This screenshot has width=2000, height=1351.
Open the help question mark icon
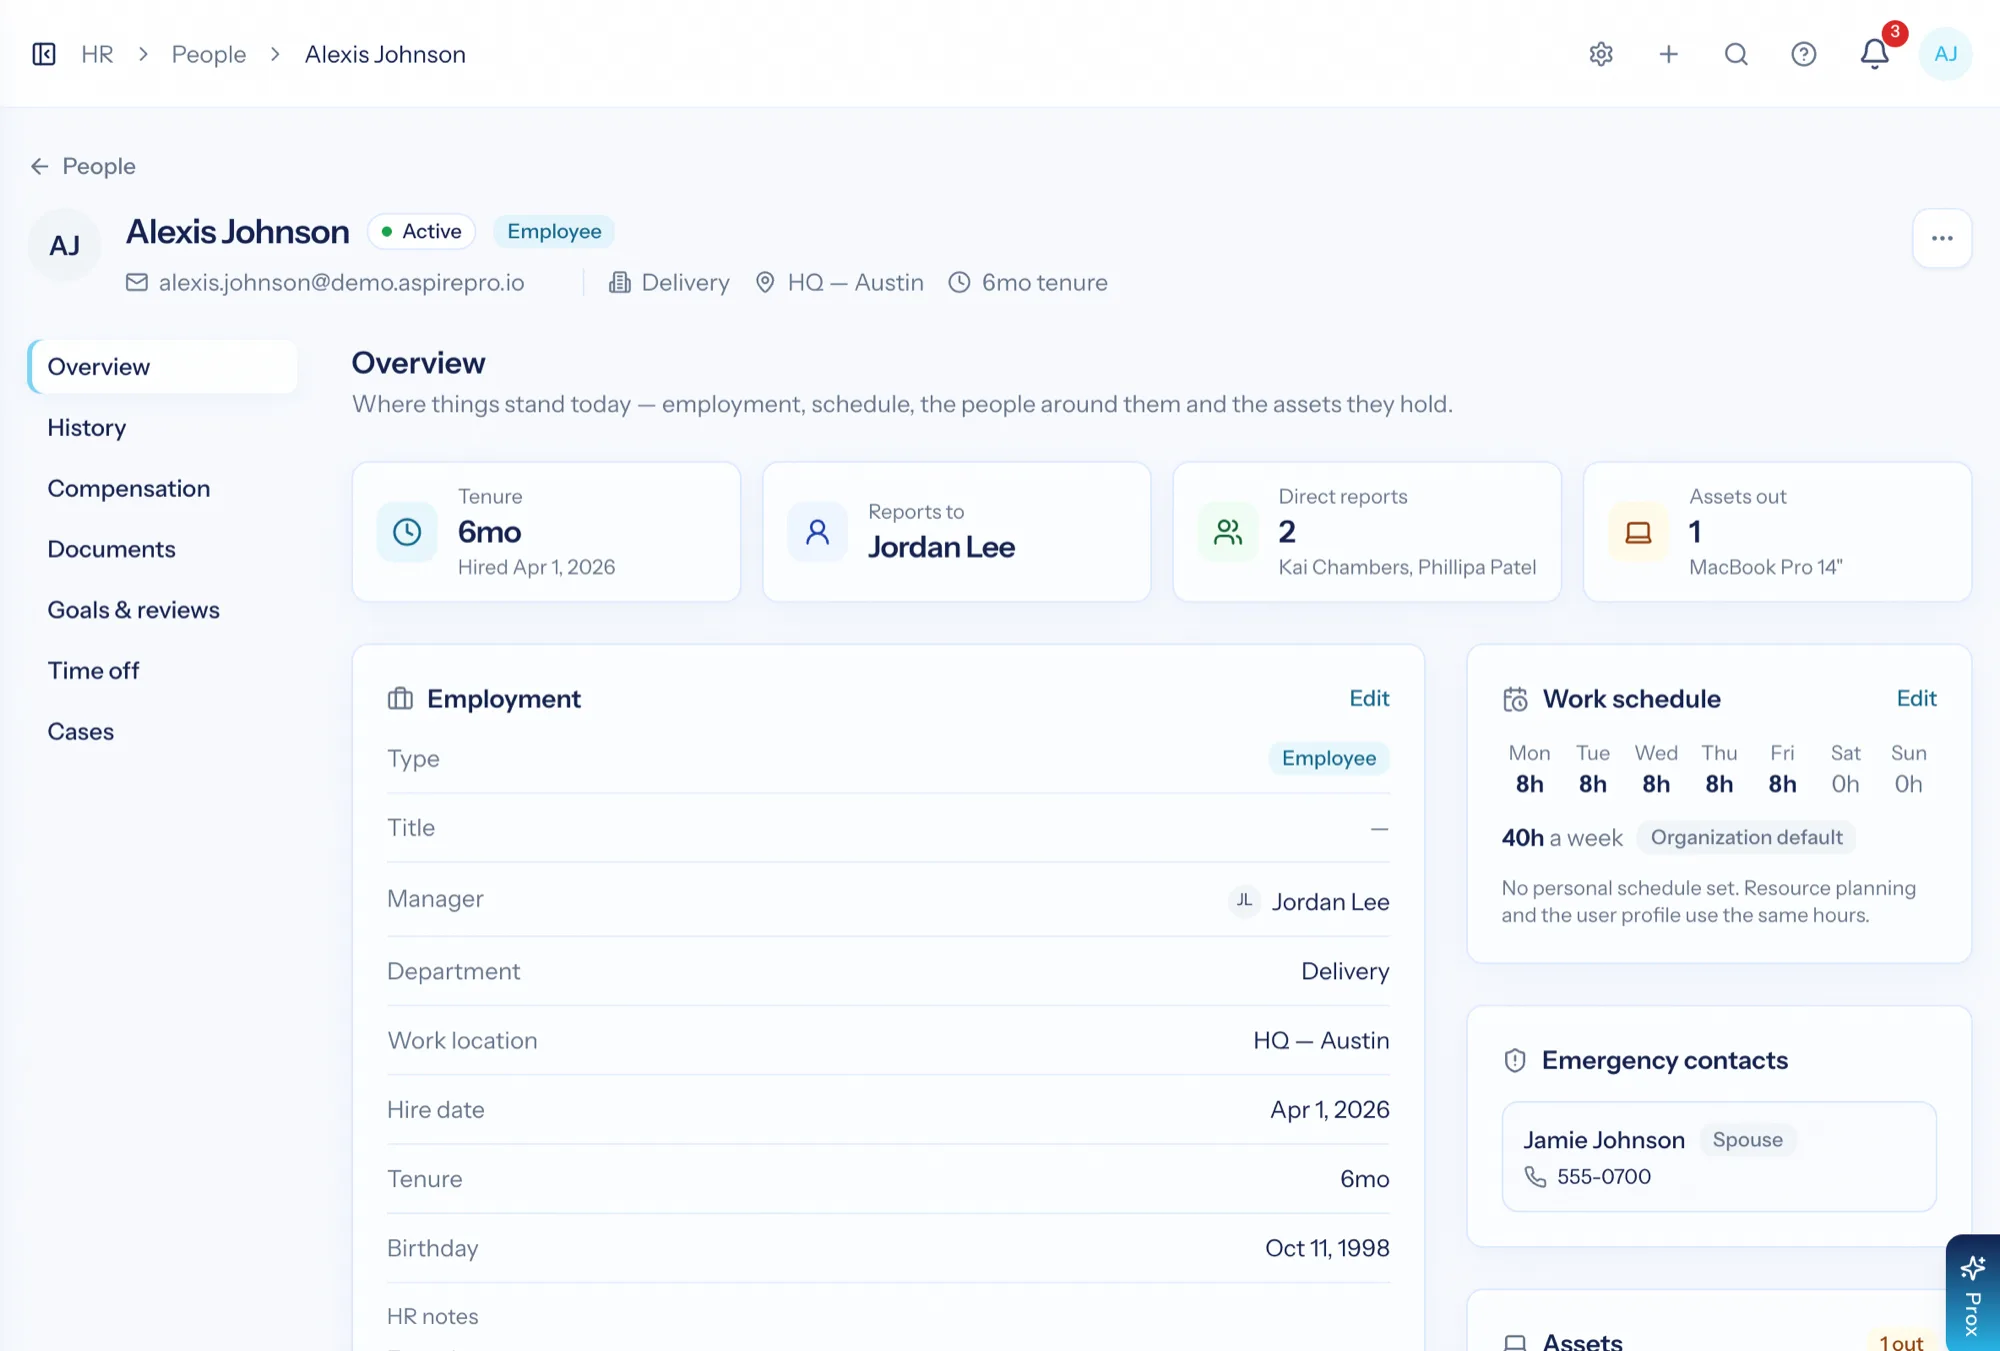click(x=1803, y=54)
